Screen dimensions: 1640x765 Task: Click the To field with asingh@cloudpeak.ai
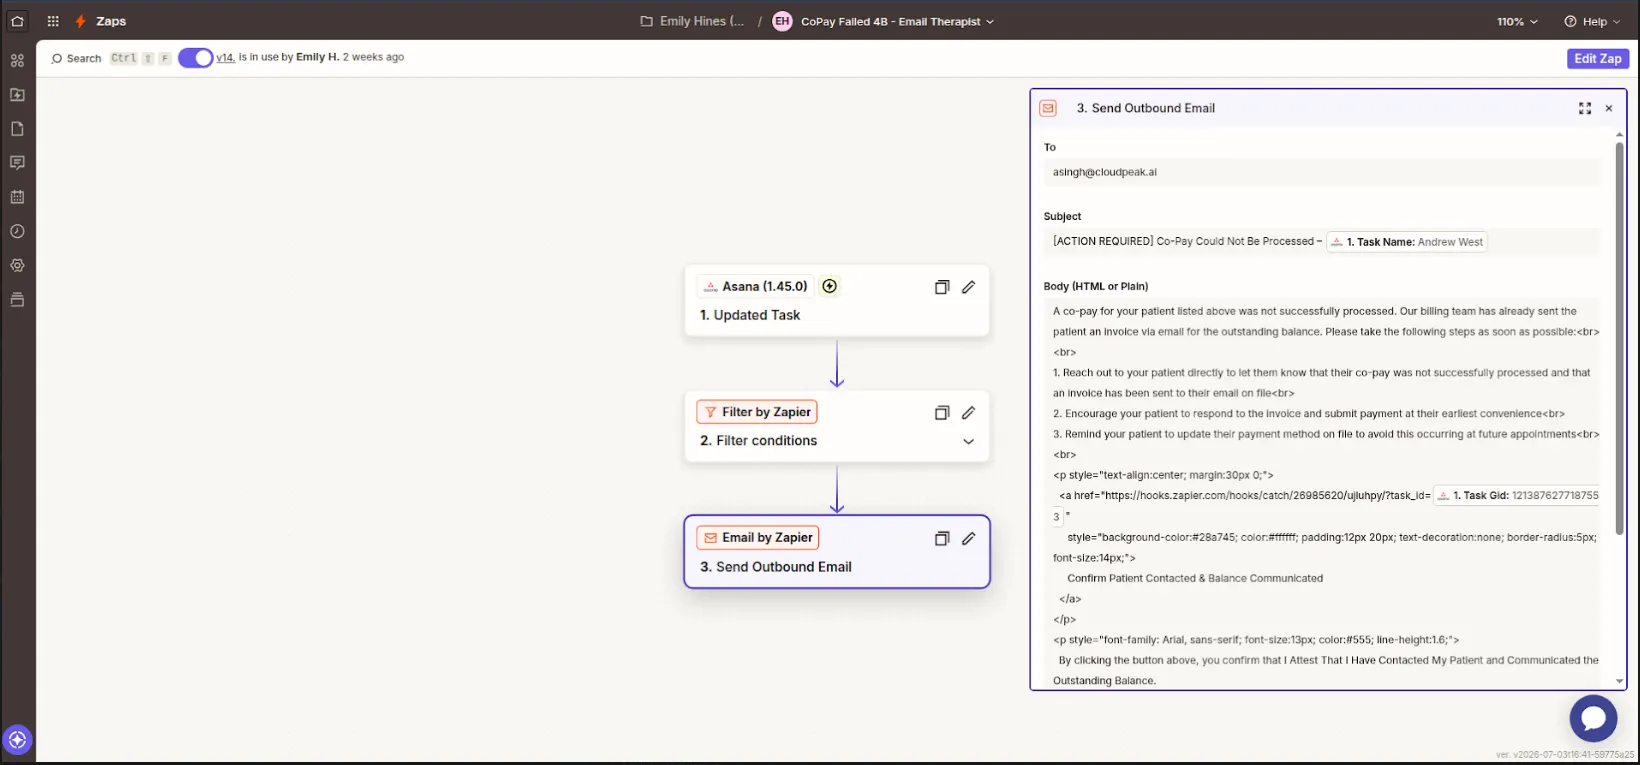[x=1321, y=172]
